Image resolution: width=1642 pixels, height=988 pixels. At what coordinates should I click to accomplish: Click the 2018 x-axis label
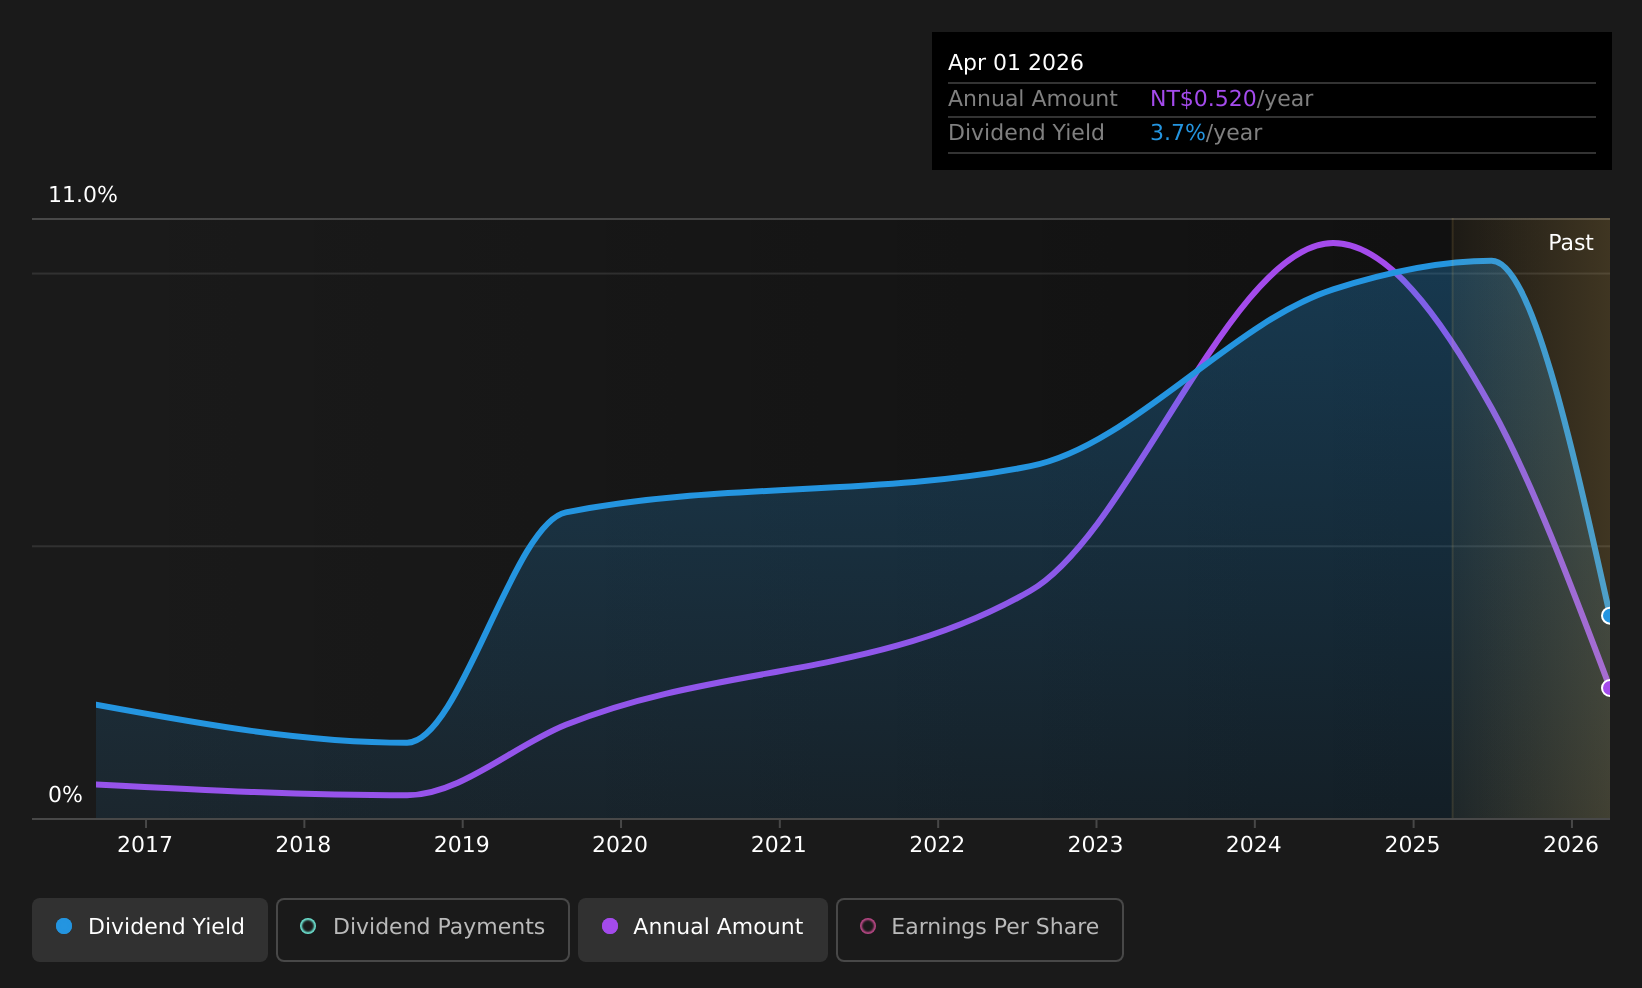(303, 845)
